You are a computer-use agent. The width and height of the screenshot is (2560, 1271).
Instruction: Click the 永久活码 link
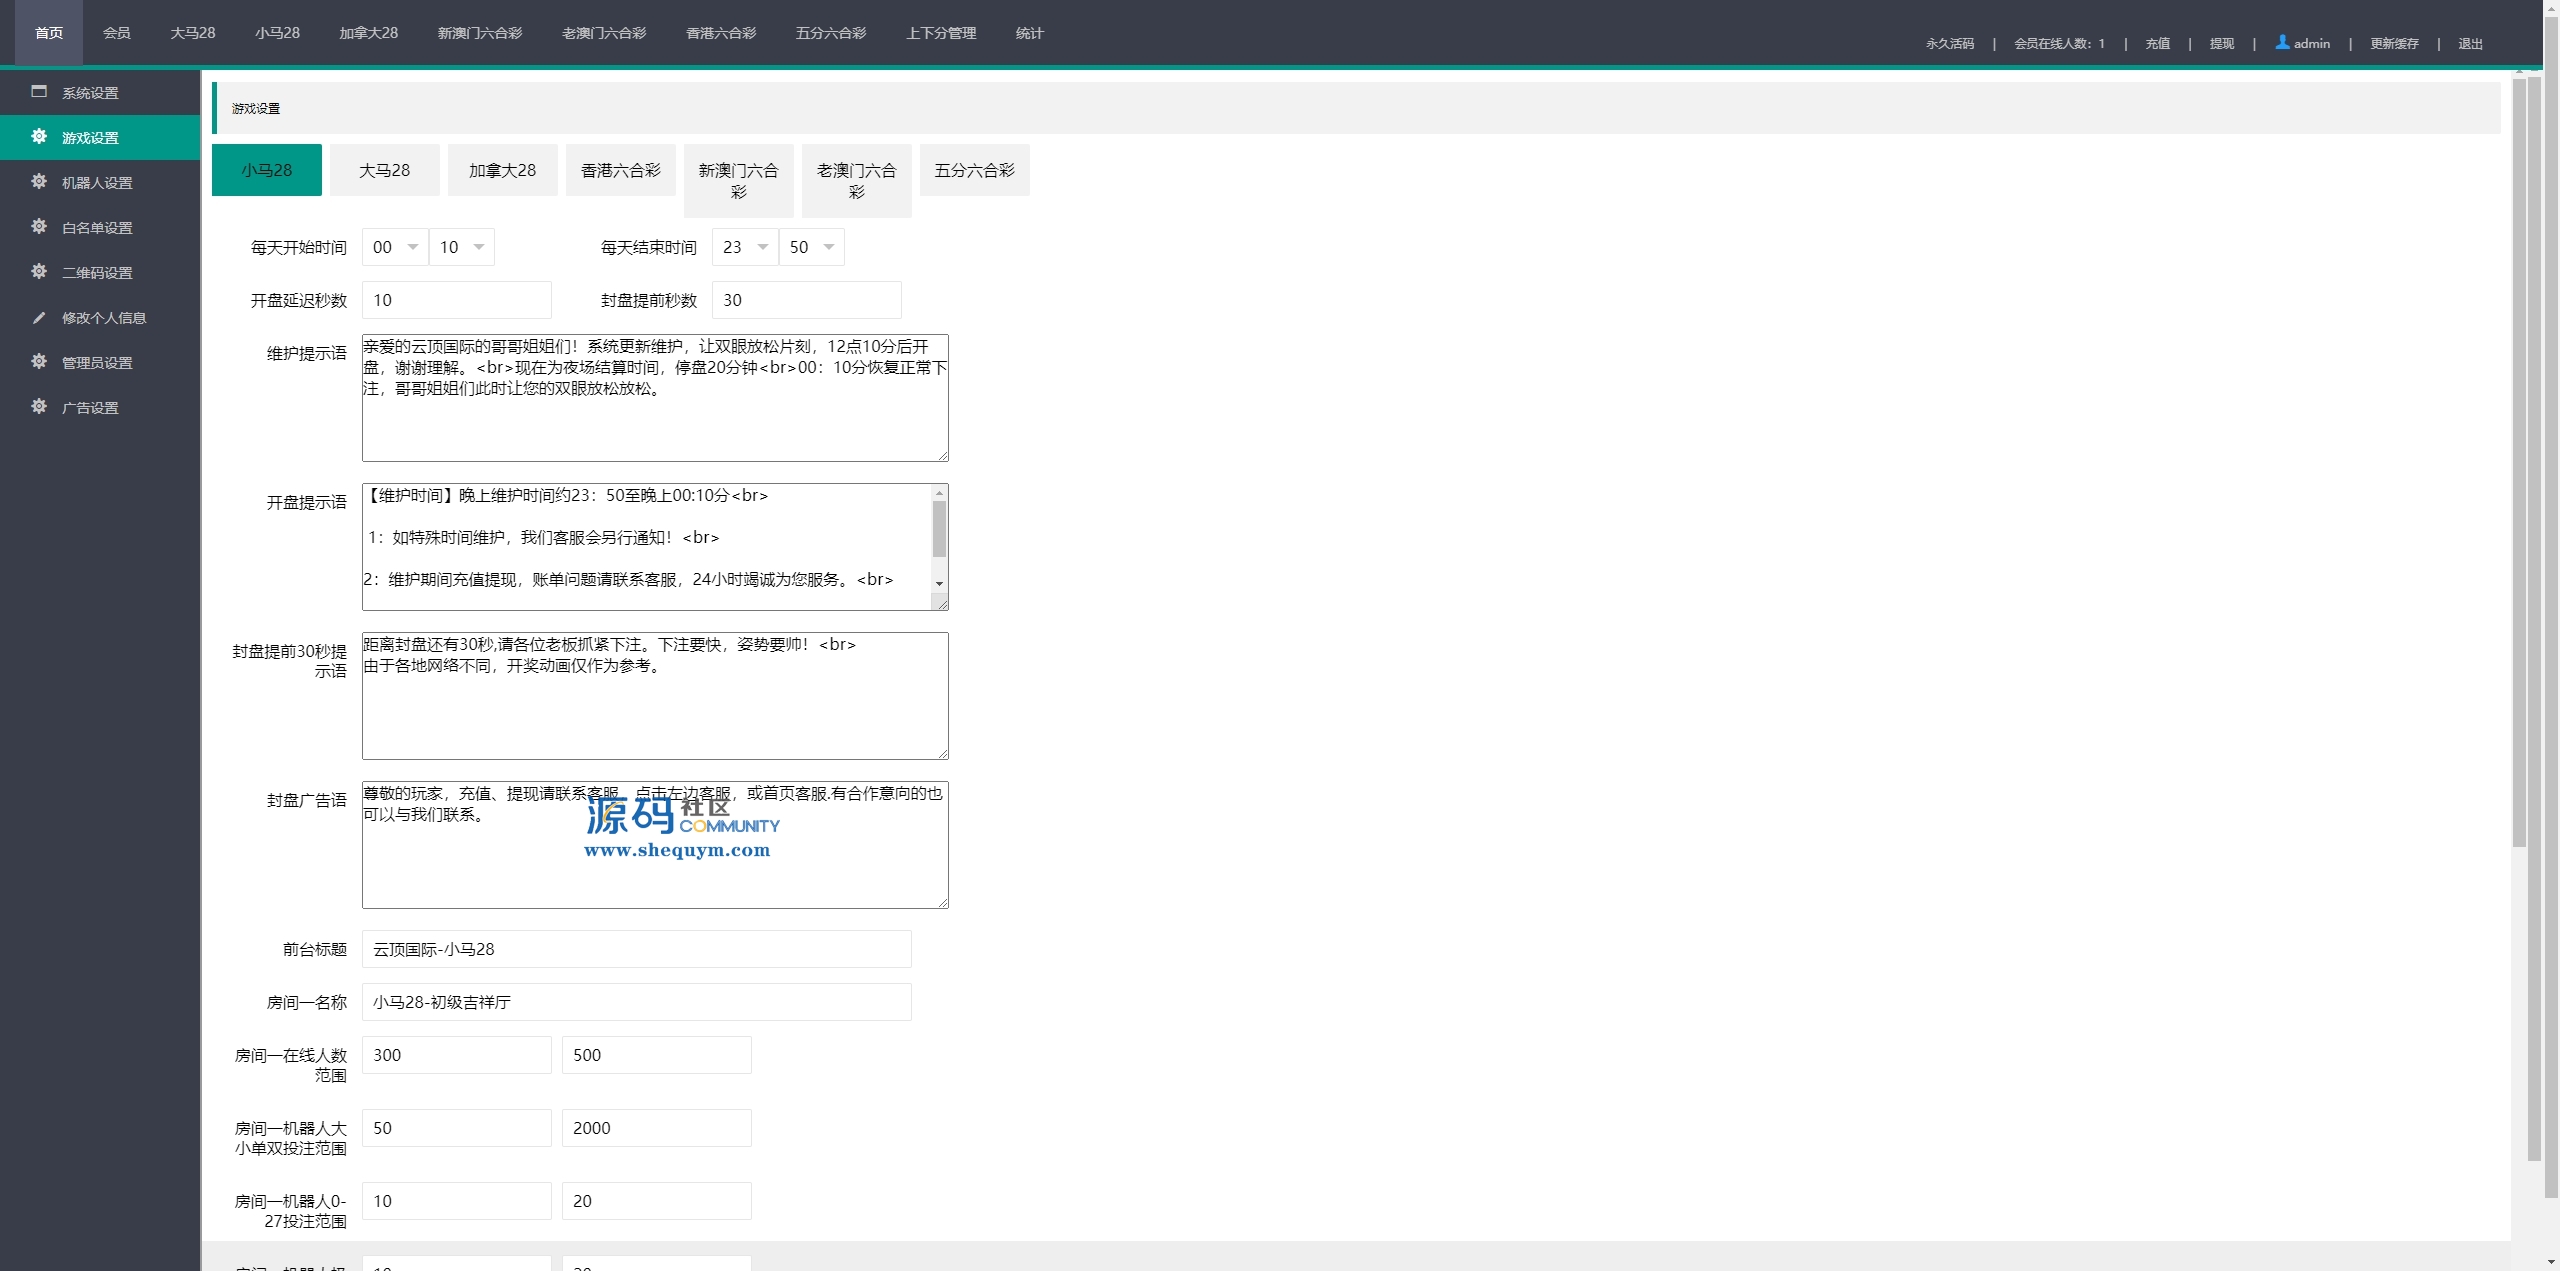click(x=1950, y=43)
